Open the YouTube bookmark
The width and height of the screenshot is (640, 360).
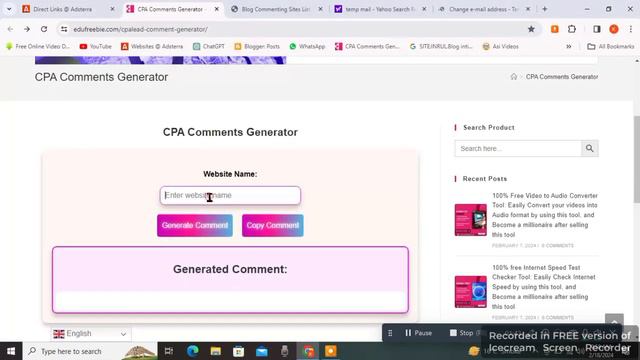click(96, 47)
